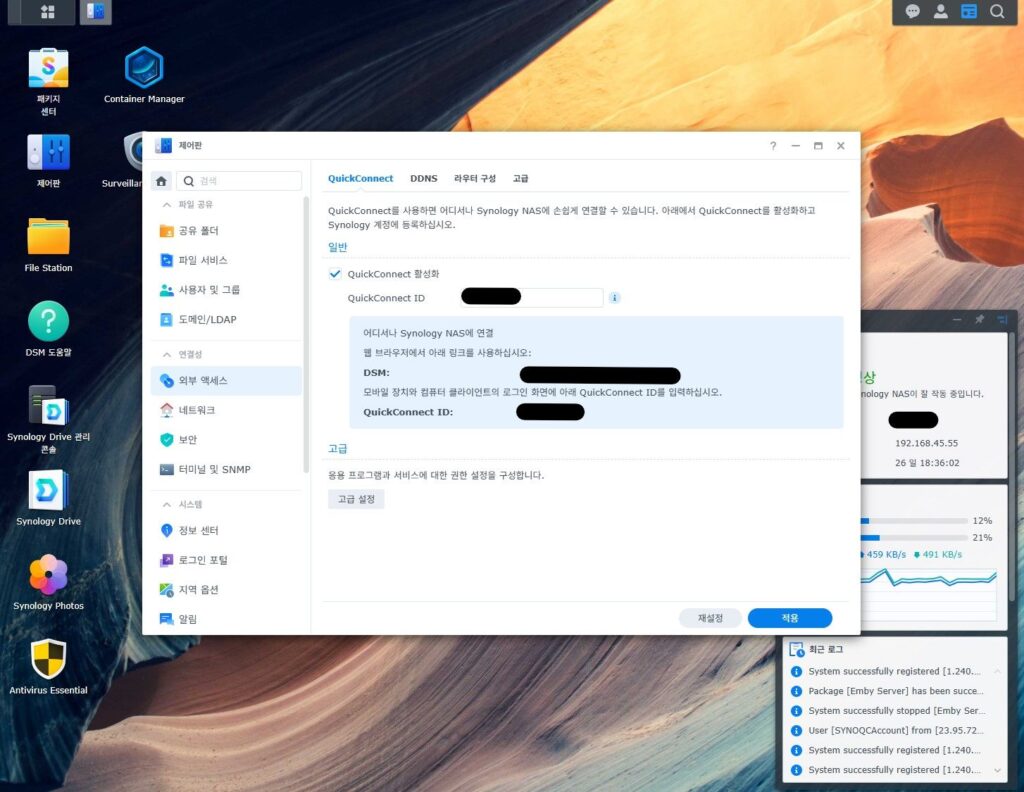
Task: Open Notification in the sidebar
Action: click(226, 619)
